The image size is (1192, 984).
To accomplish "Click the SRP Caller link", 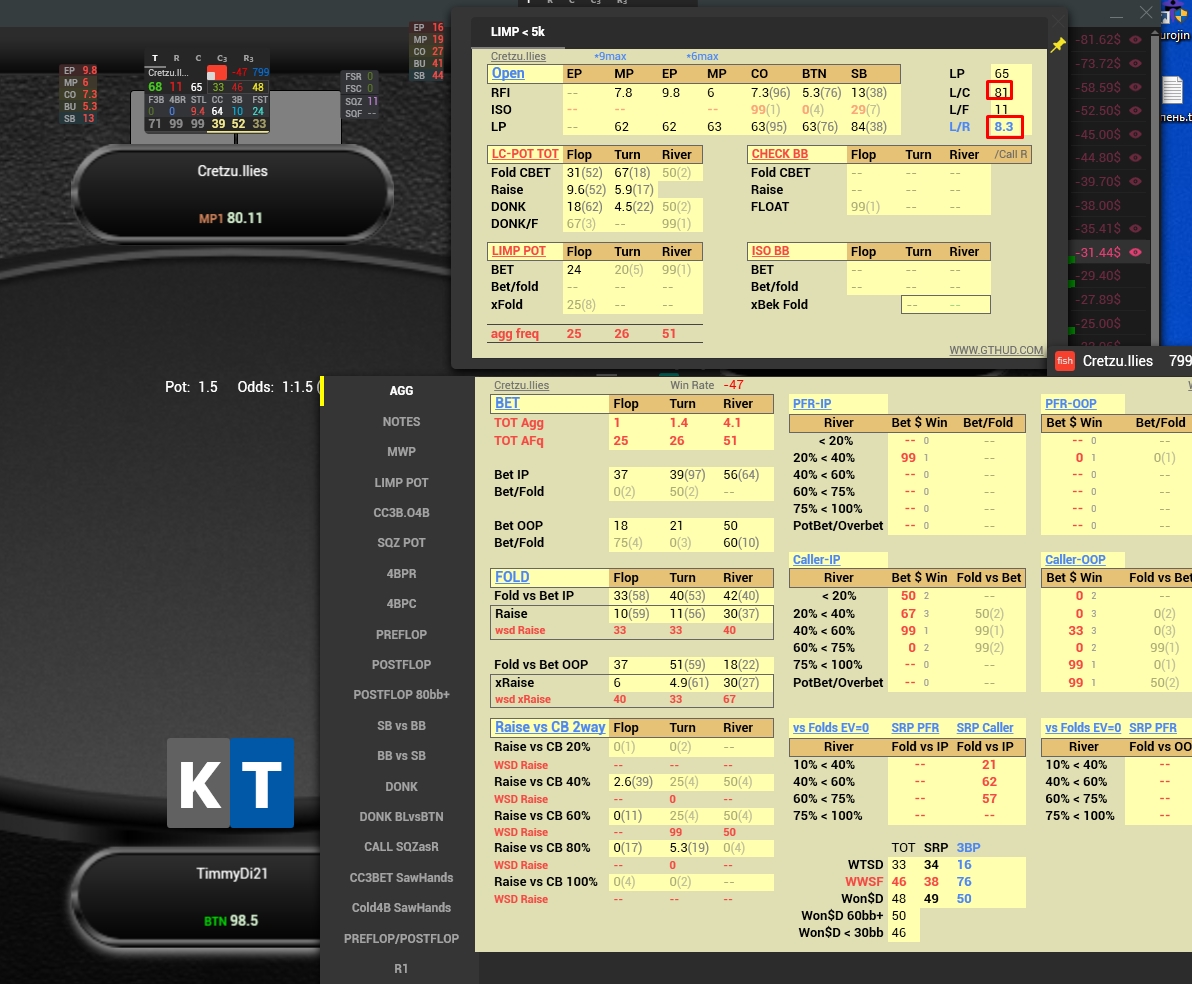I will pos(984,728).
